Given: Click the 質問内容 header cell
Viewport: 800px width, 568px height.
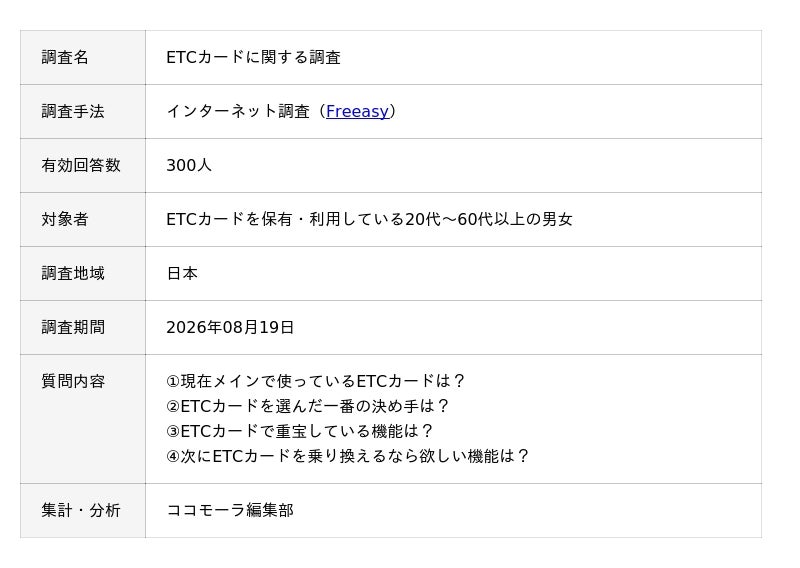Looking at the screenshot, I should [83, 419].
